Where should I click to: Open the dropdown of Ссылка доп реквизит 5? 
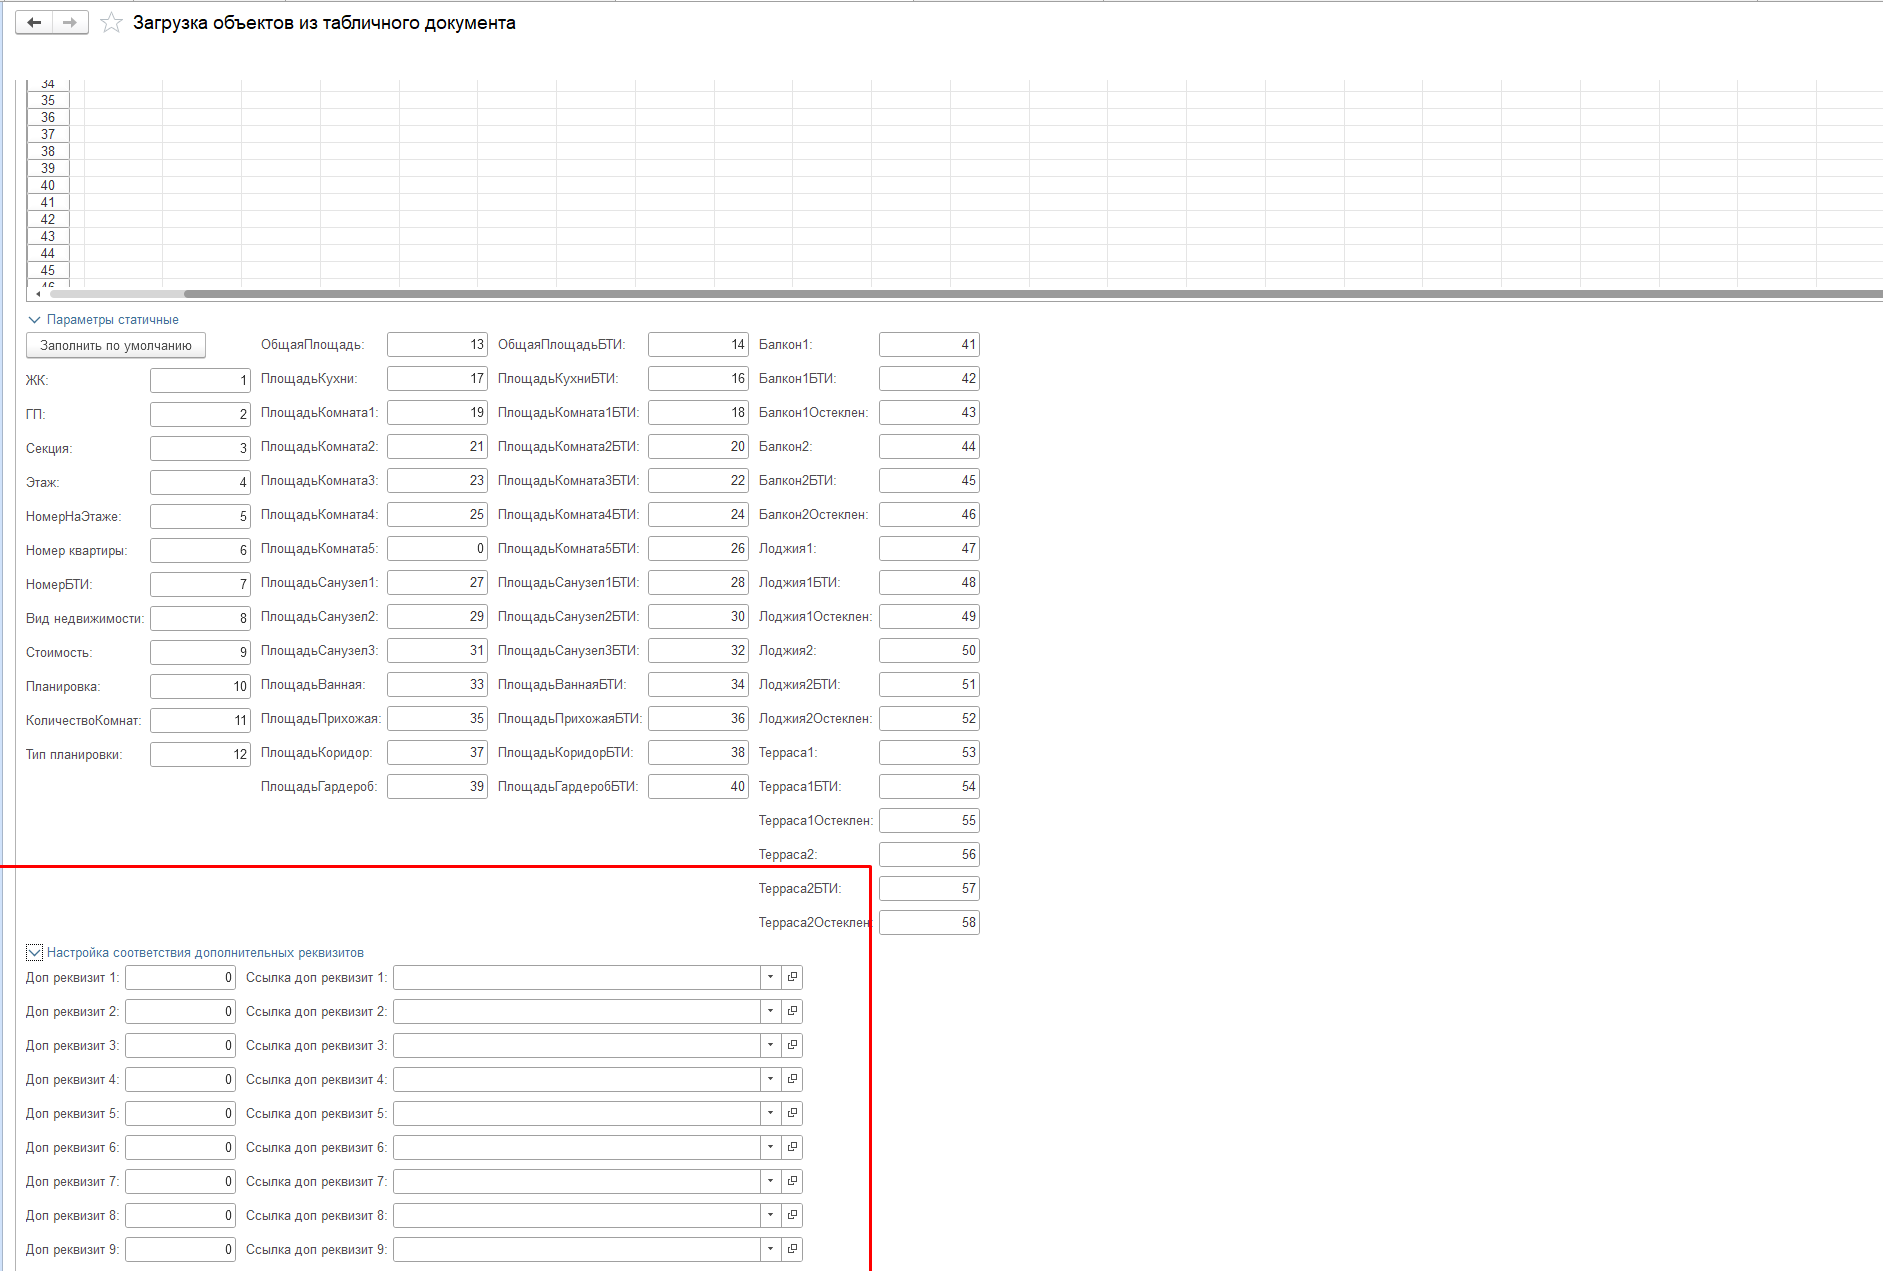[x=770, y=1113]
